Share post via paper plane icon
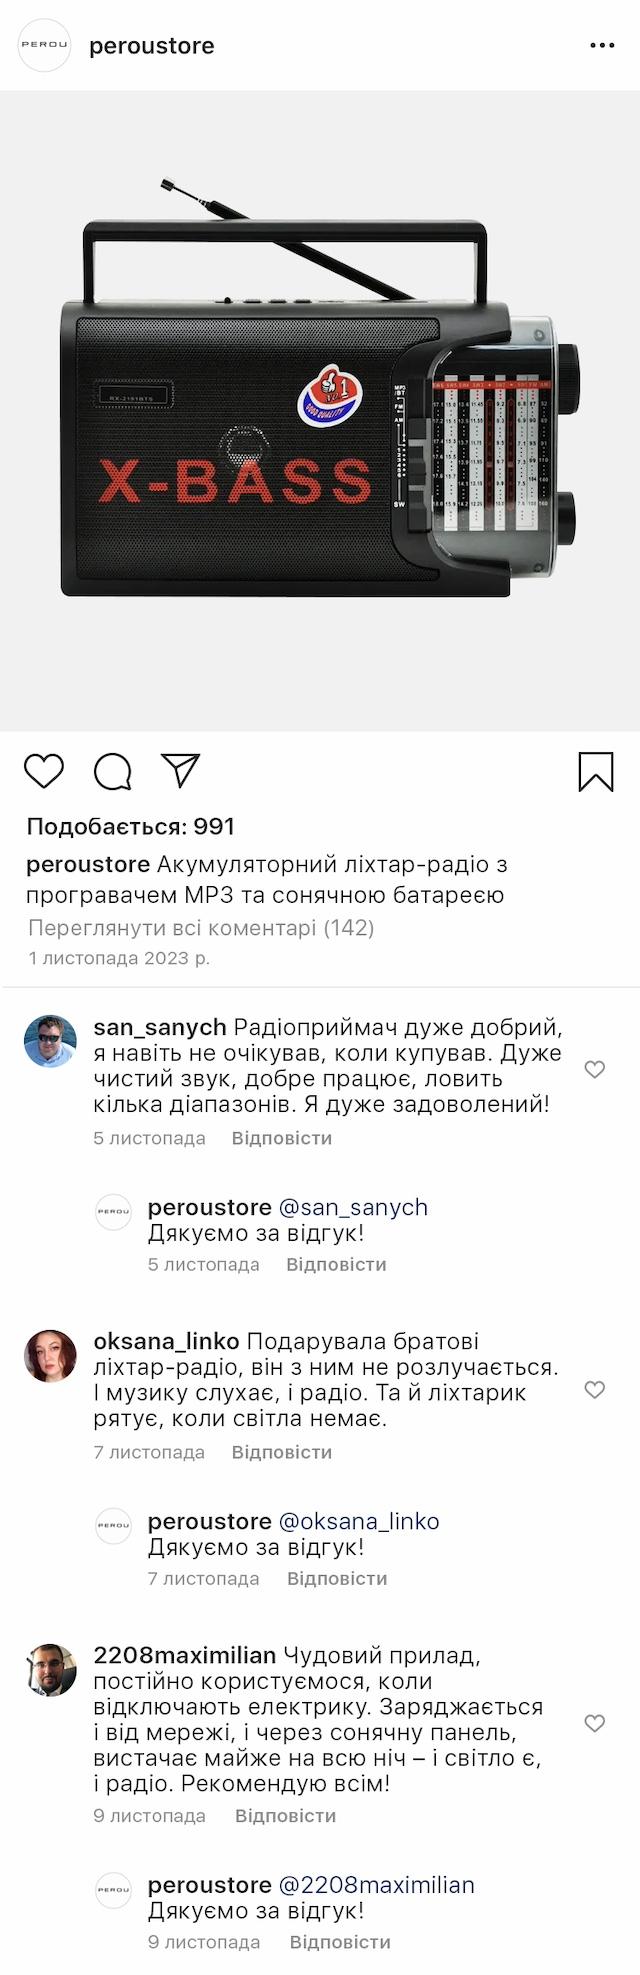This screenshot has width=640, height=1975. [x=181, y=770]
